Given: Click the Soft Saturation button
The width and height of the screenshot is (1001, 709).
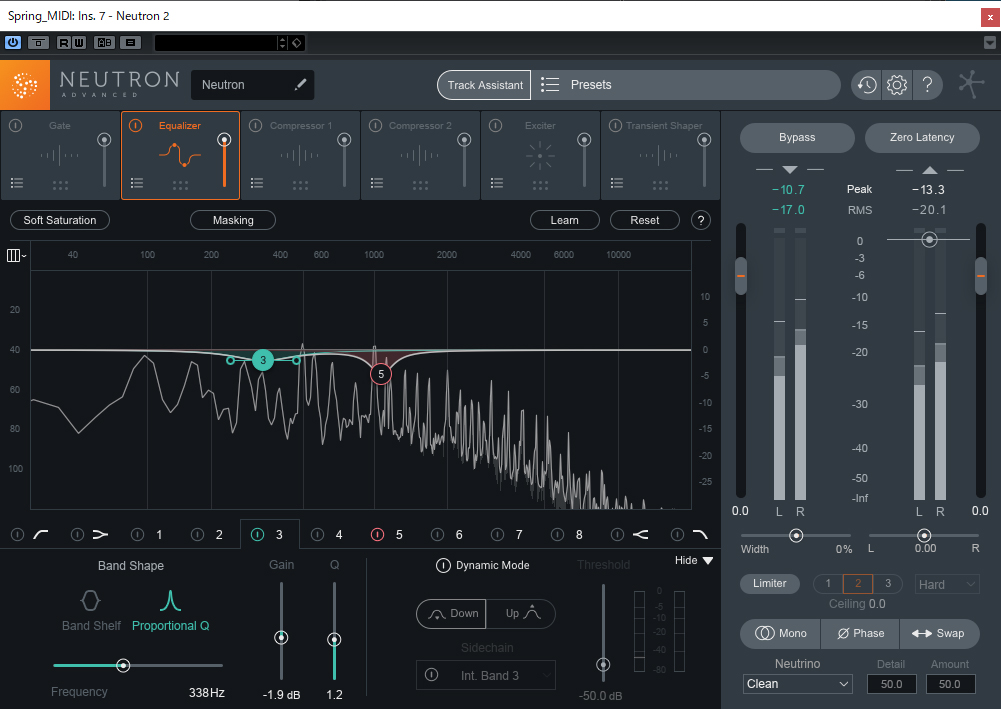Looking at the screenshot, I should click(x=60, y=220).
